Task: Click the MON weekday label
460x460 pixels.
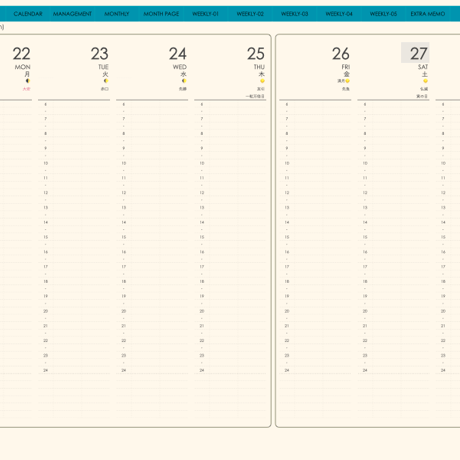Action: pyautogui.click(x=22, y=67)
